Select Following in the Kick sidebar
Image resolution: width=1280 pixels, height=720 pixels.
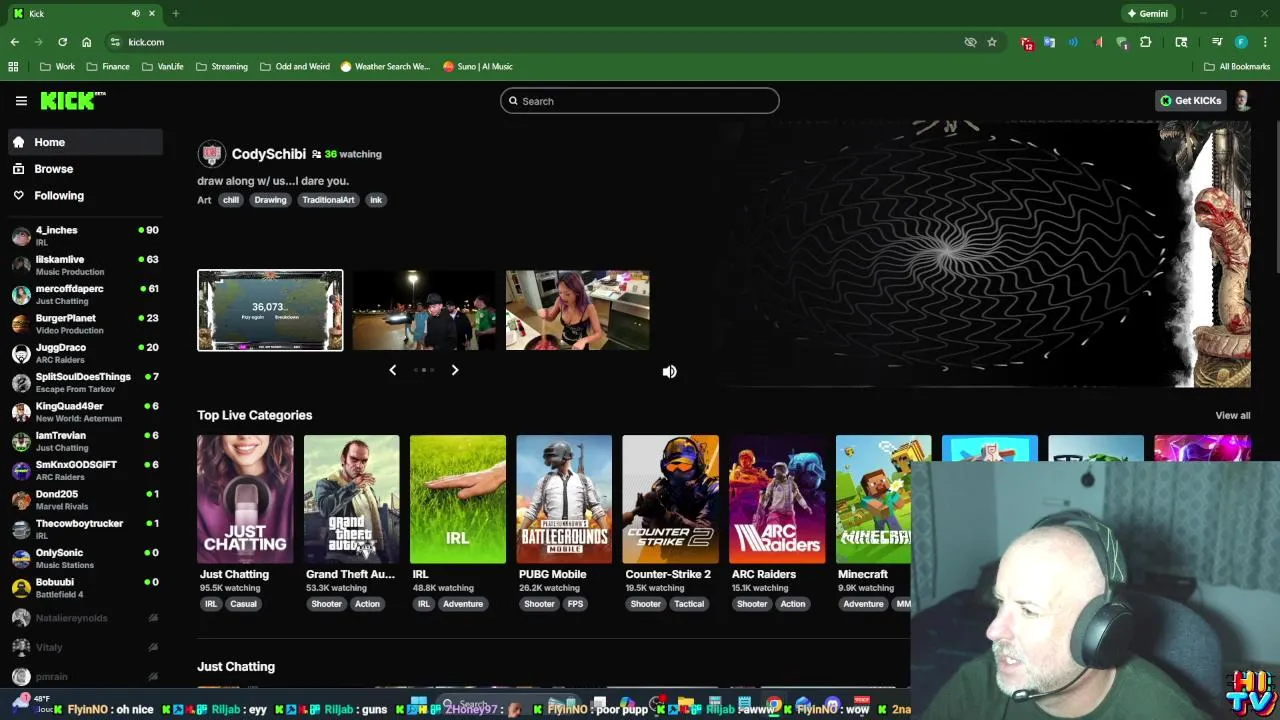coord(85,196)
